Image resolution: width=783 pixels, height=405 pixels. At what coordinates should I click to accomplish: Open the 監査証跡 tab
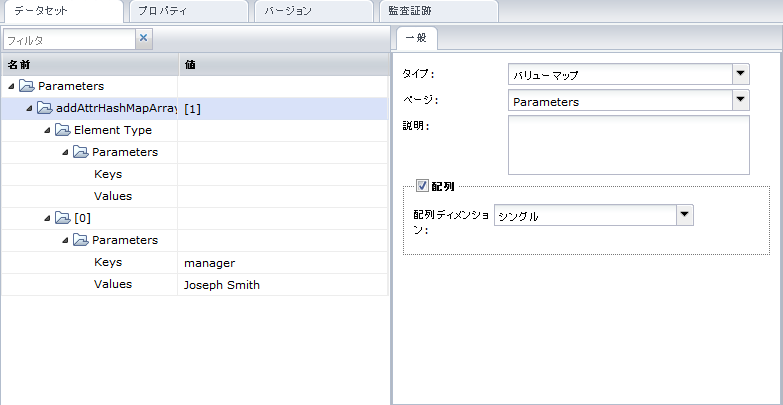436,11
